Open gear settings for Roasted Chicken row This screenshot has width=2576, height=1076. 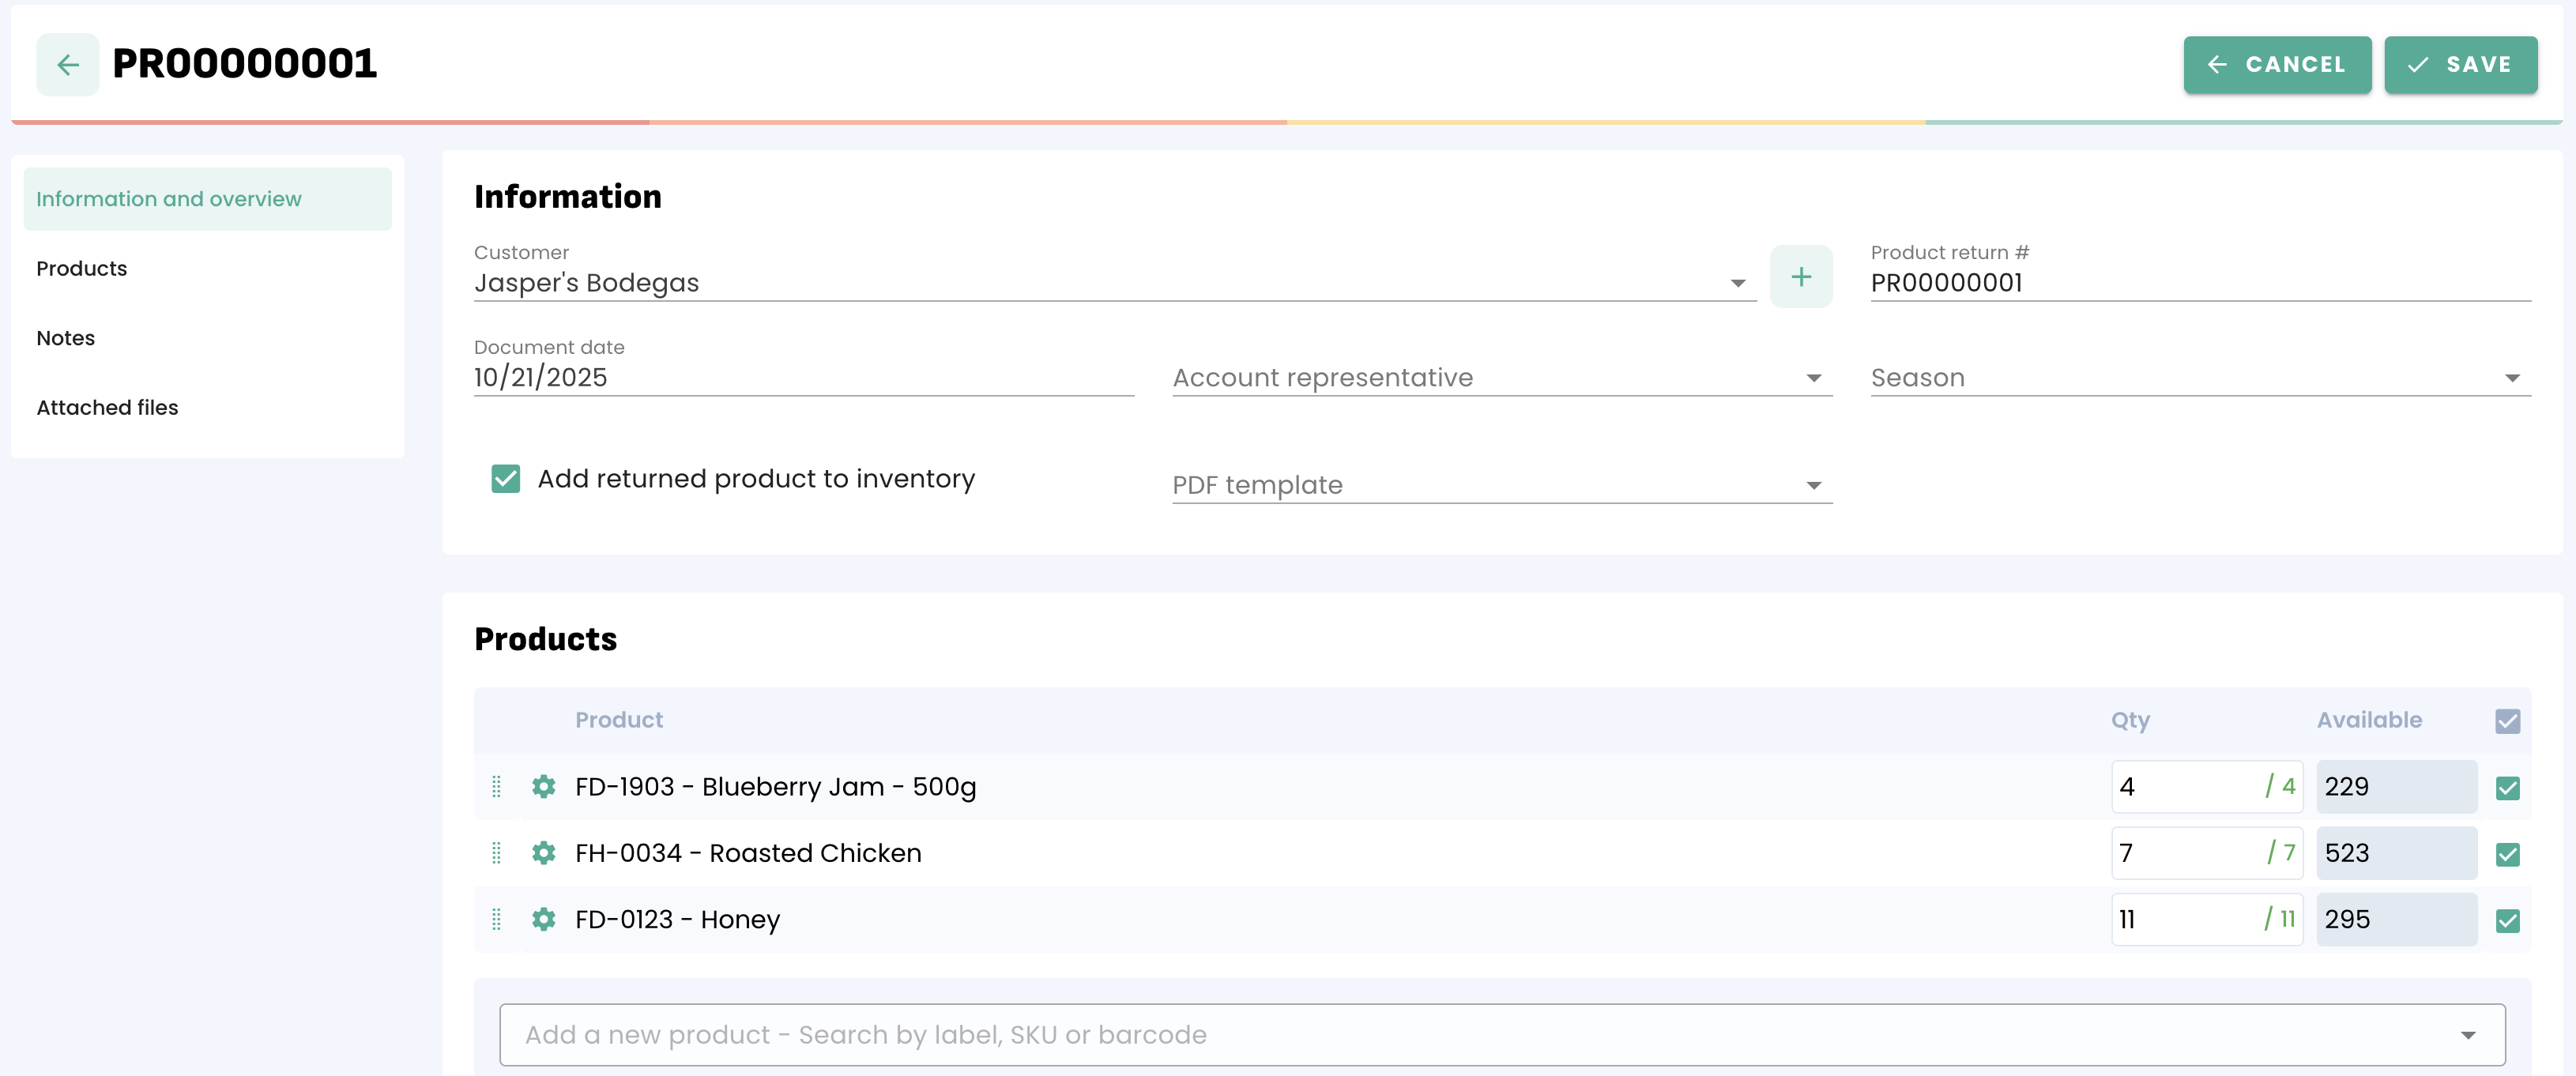pos(543,853)
